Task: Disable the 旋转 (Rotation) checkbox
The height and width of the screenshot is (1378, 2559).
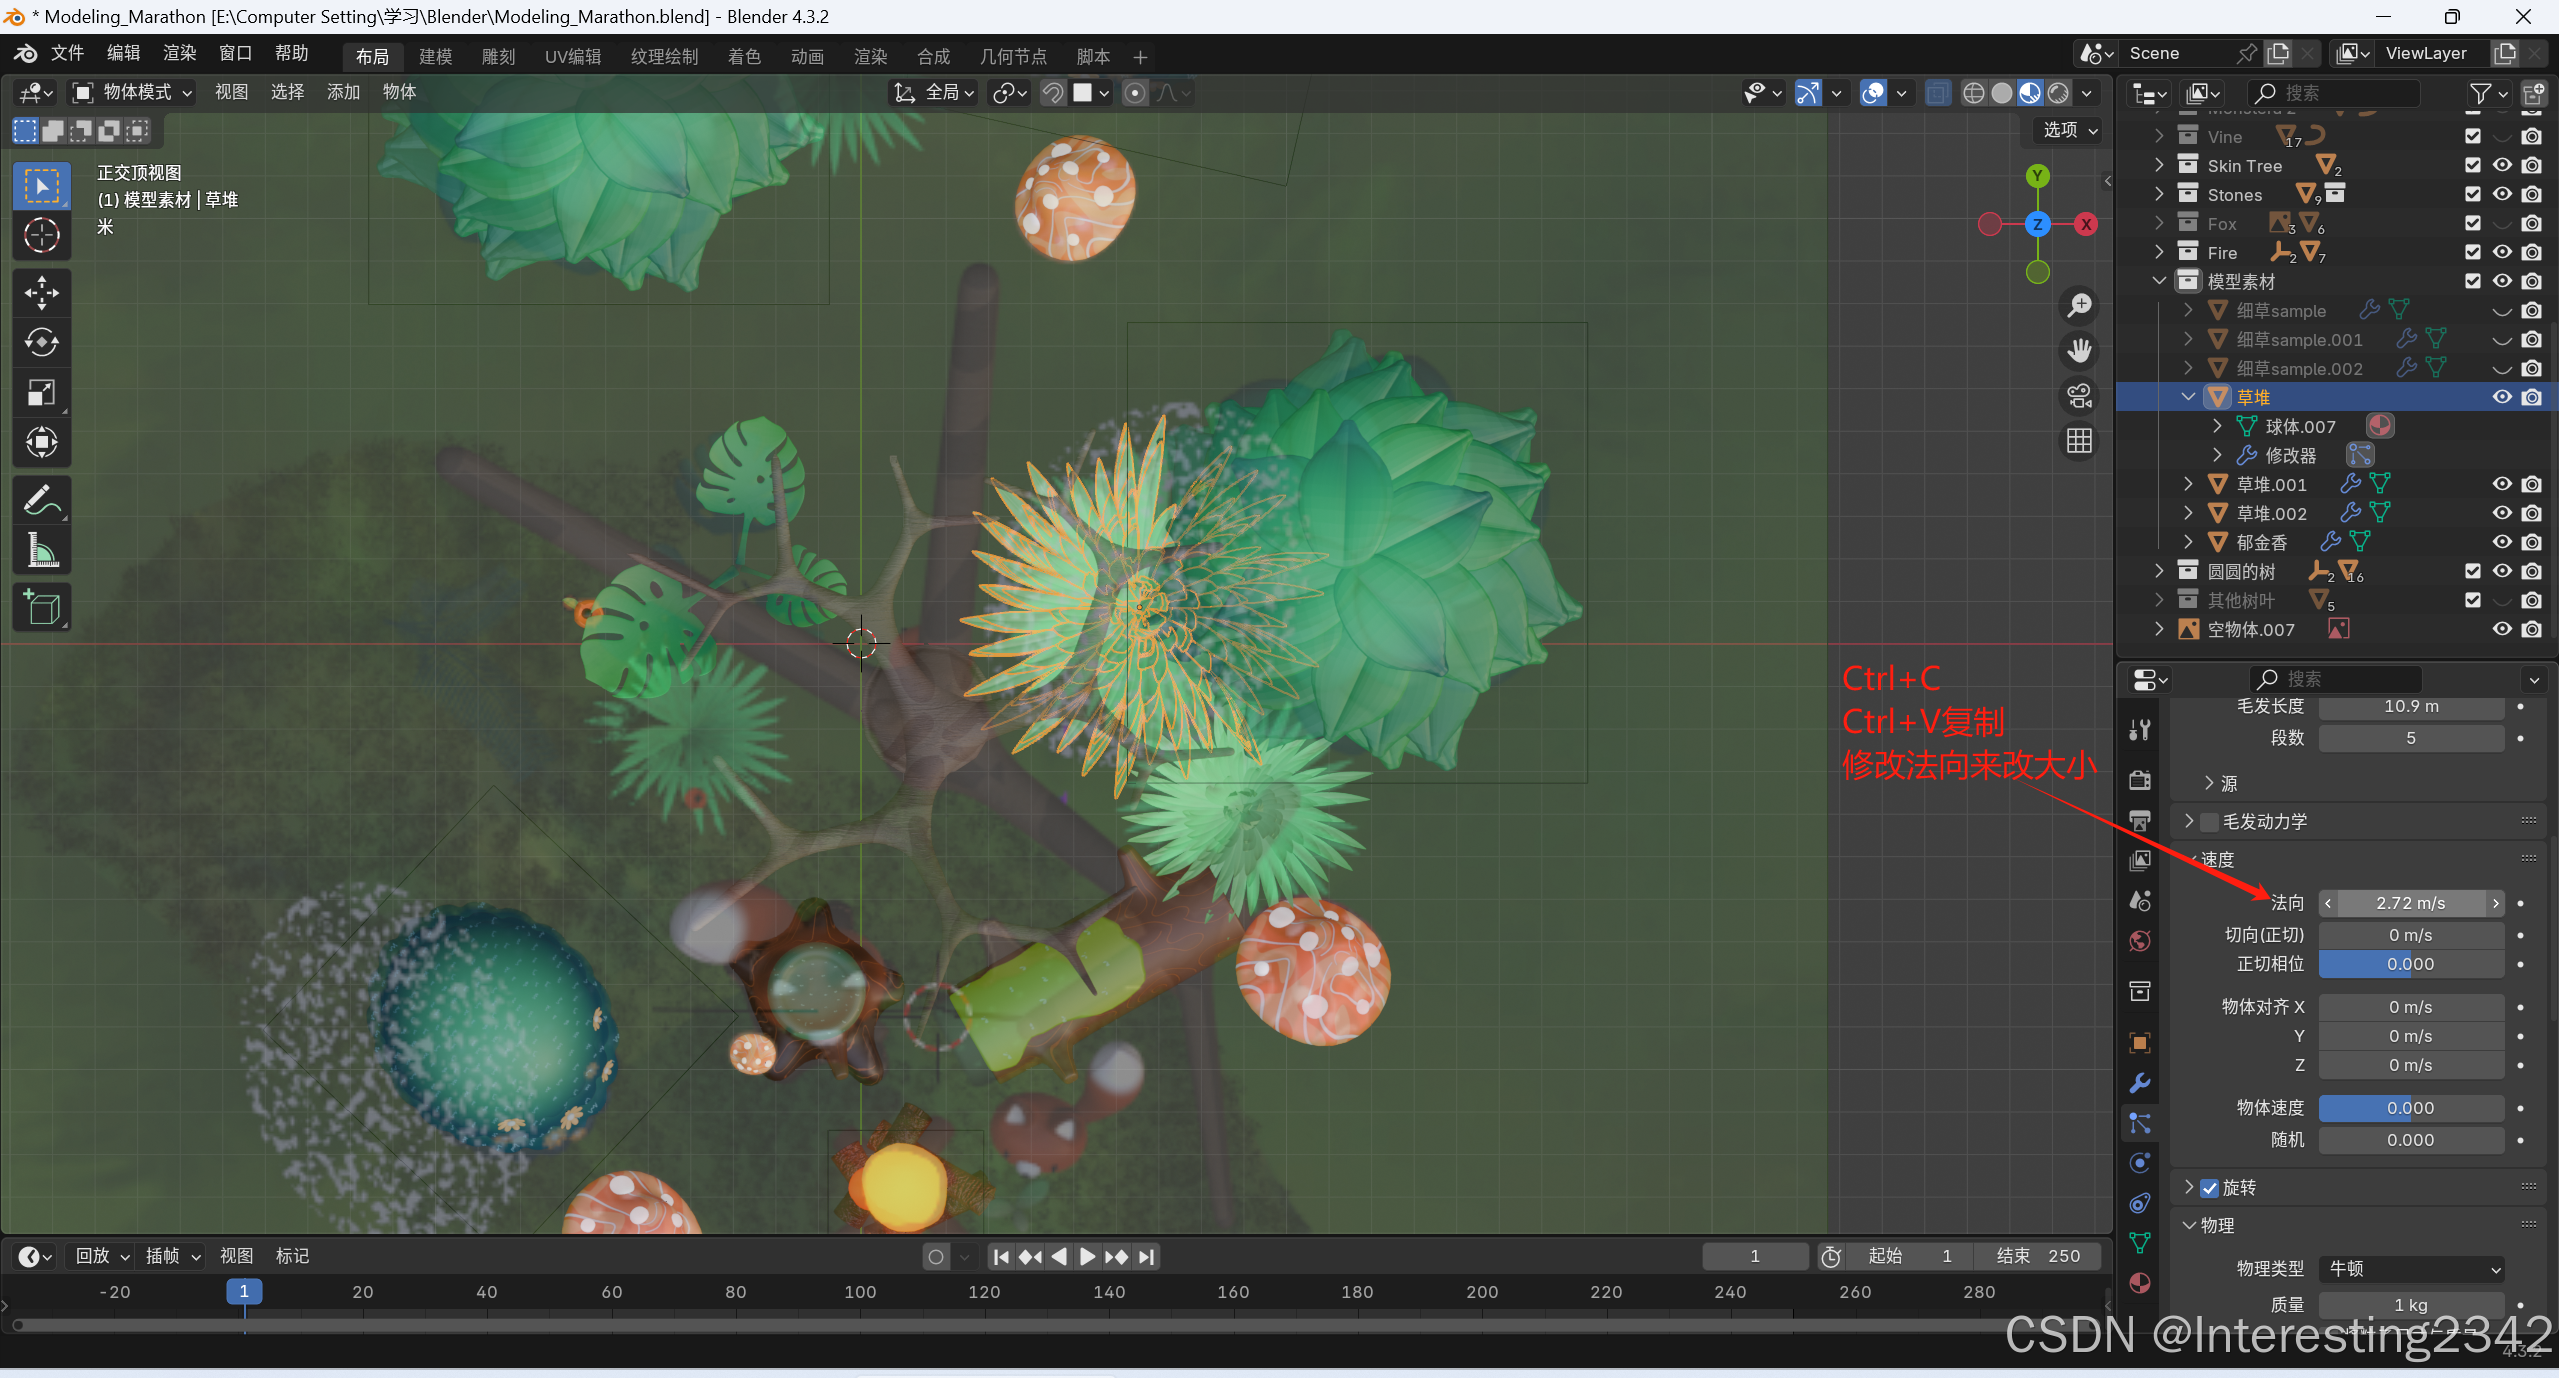Action: pyautogui.click(x=2210, y=1188)
